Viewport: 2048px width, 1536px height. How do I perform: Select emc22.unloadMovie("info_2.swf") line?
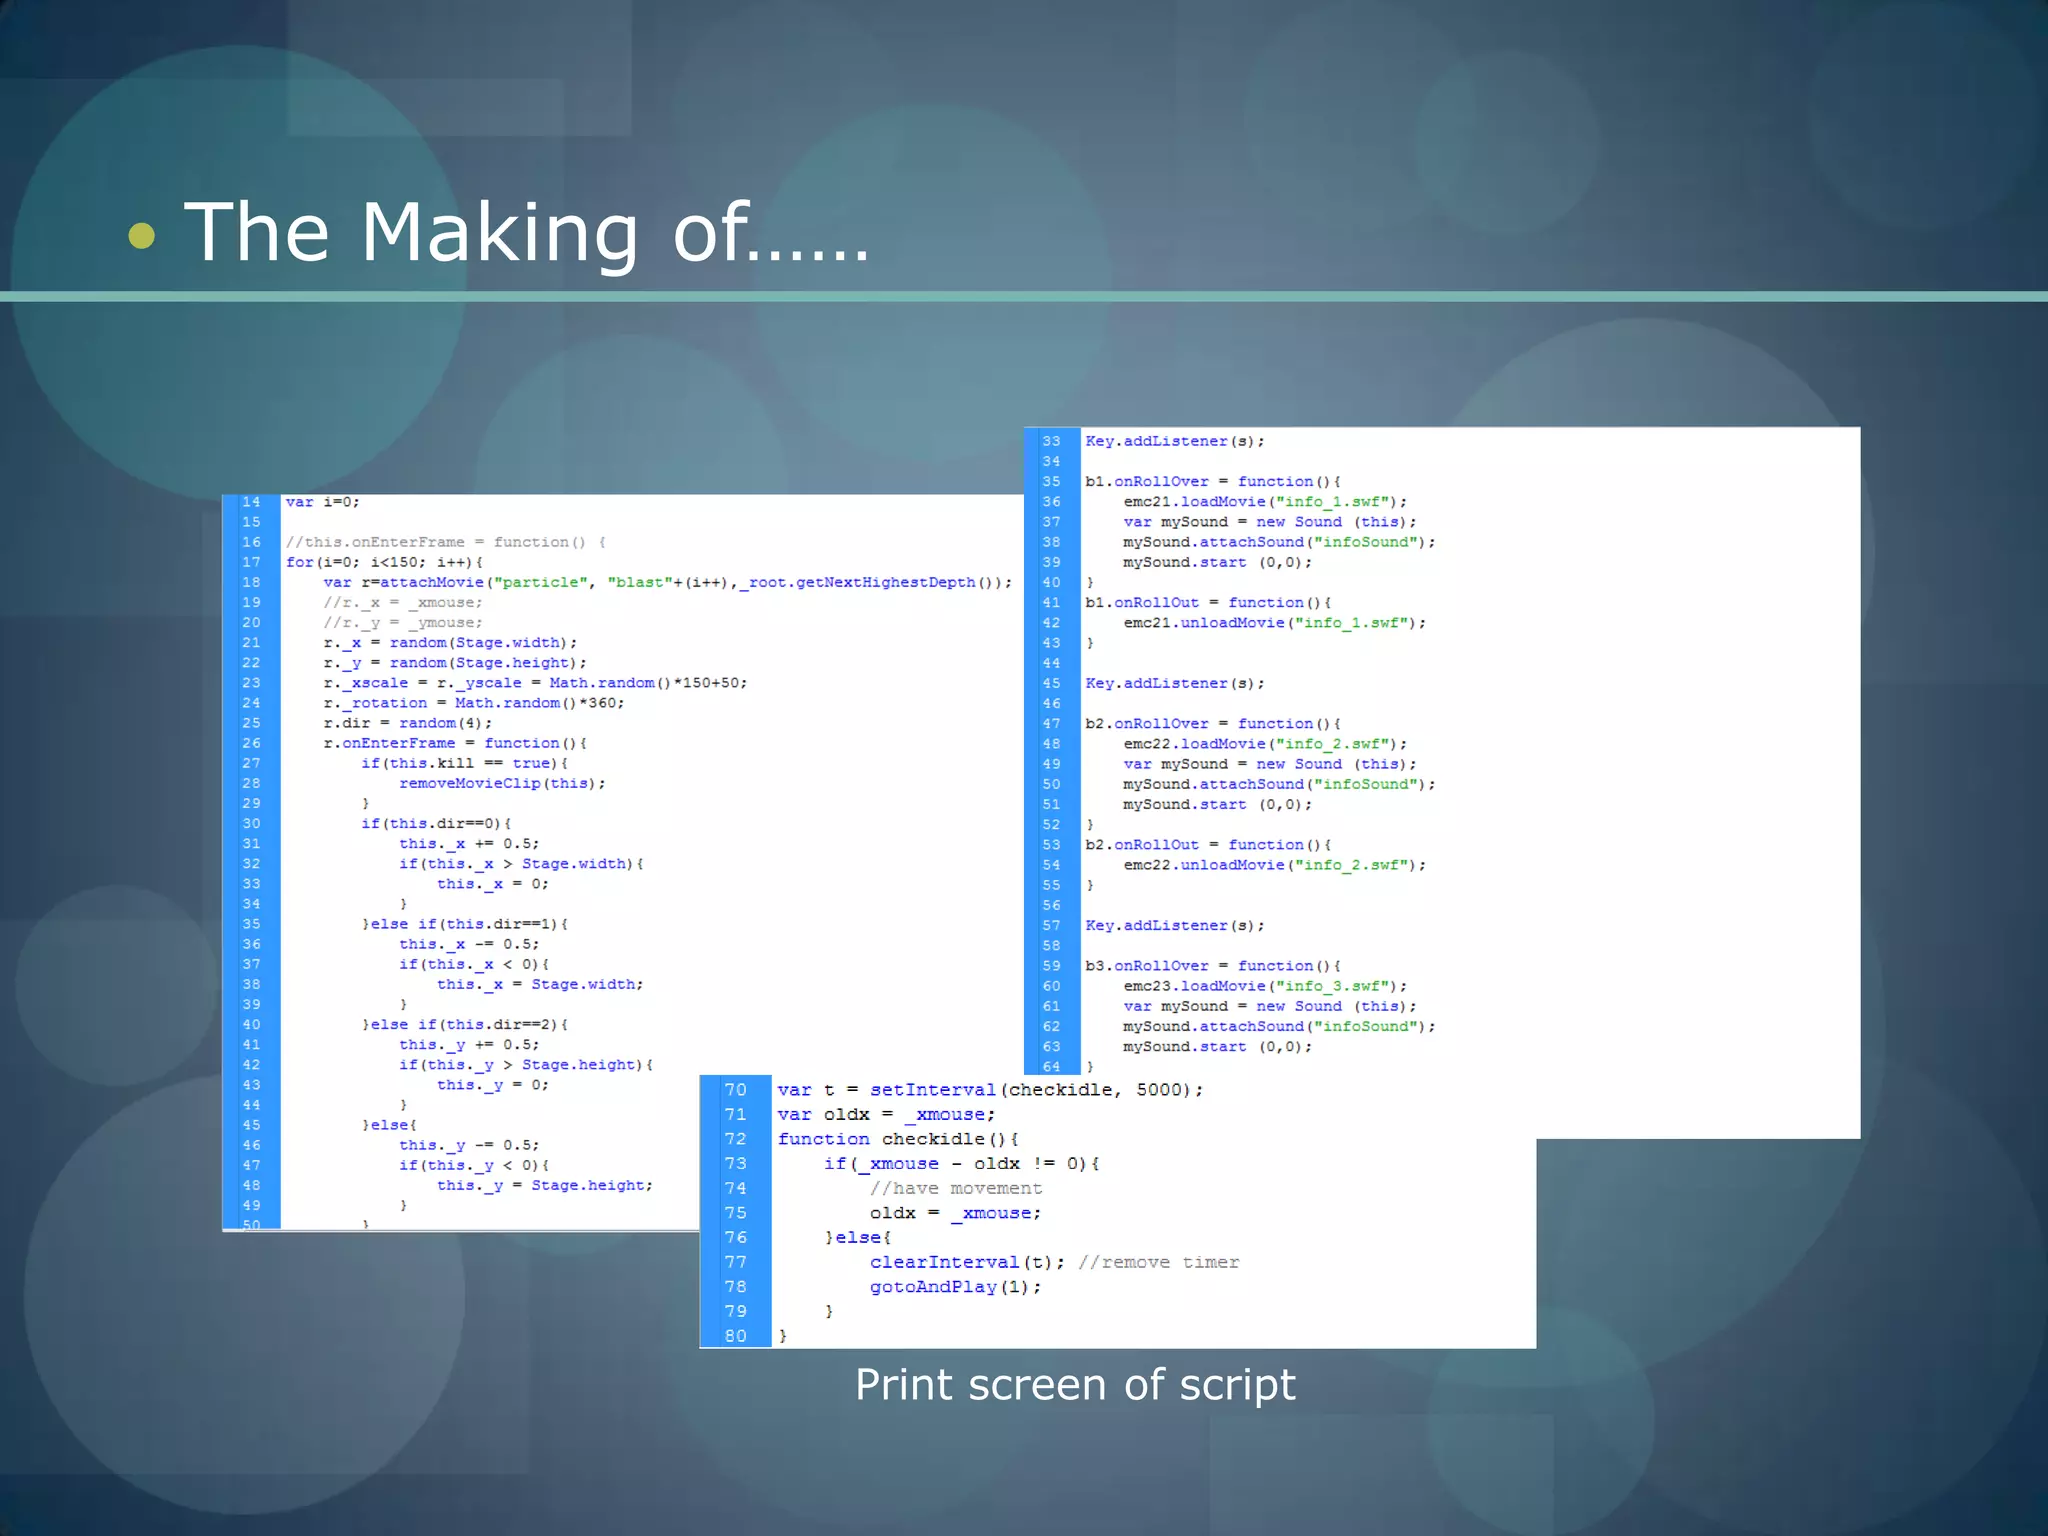pos(1275,864)
